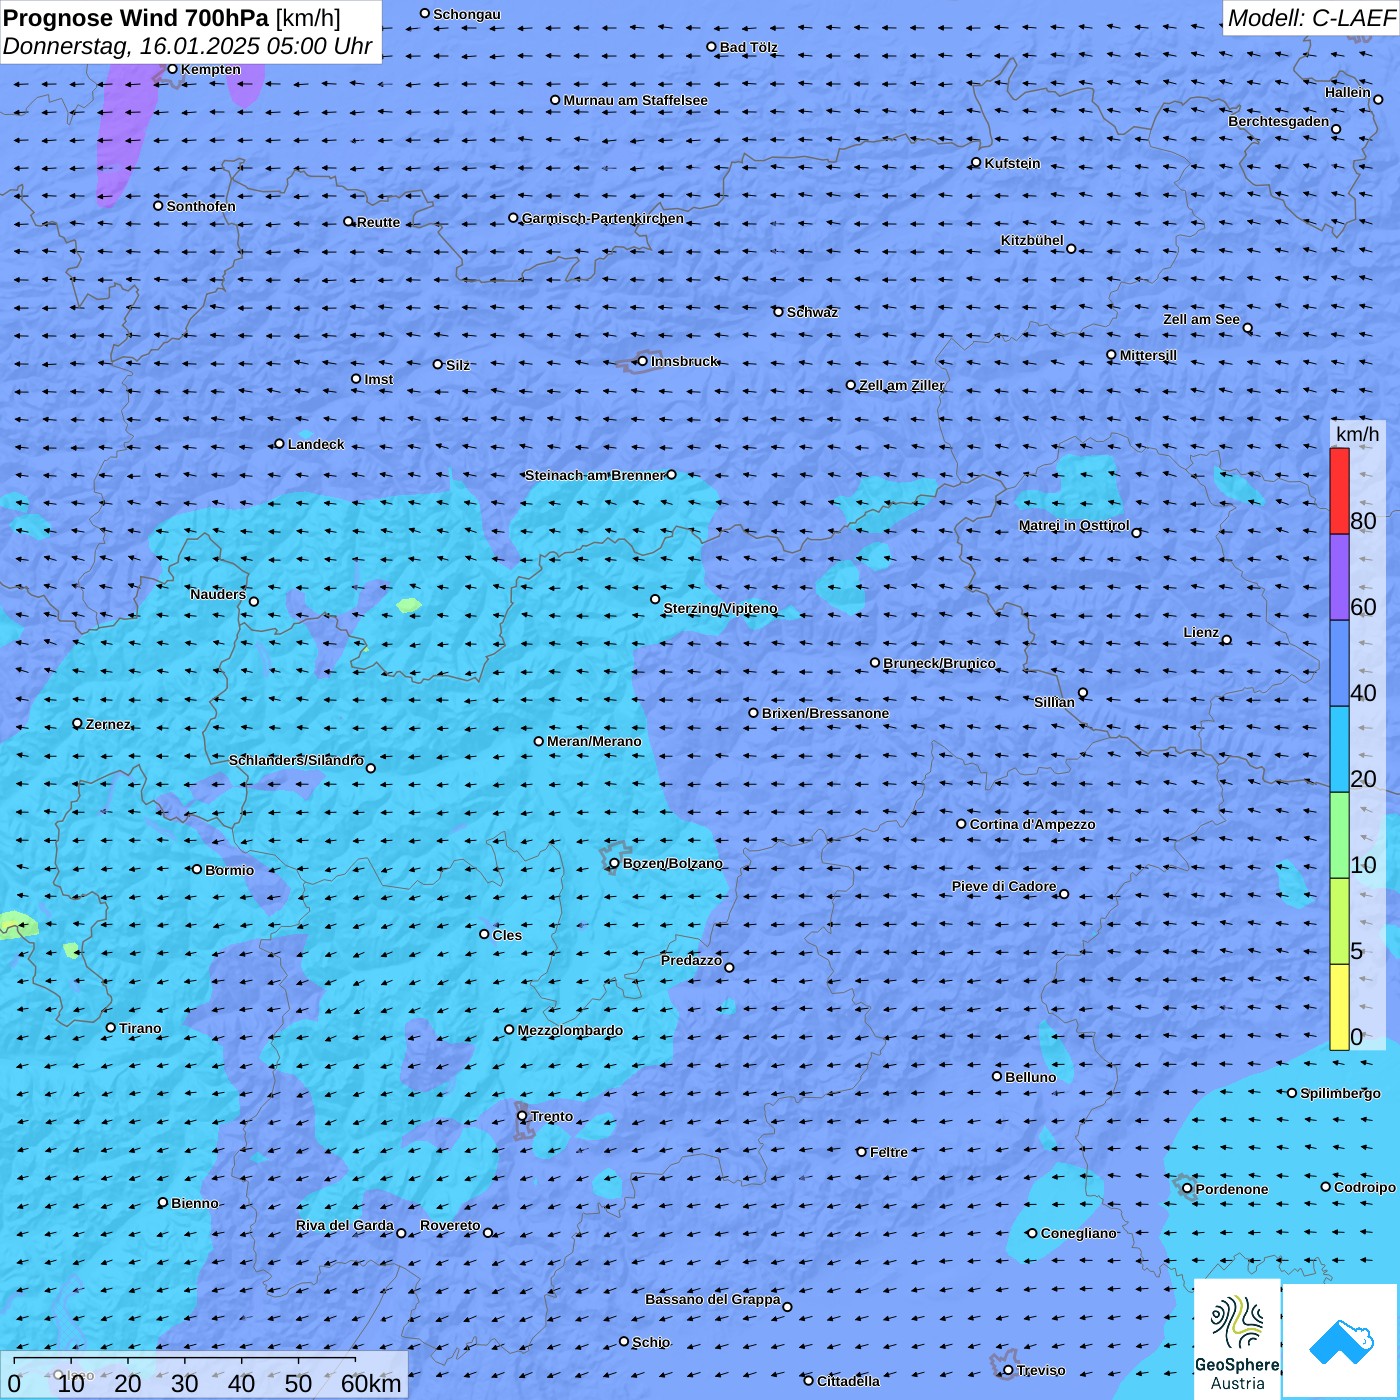Click the Pordenone city marker dot
Image resolution: width=1400 pixels, height=1400 pixels.
(x=1187, y=1189)
